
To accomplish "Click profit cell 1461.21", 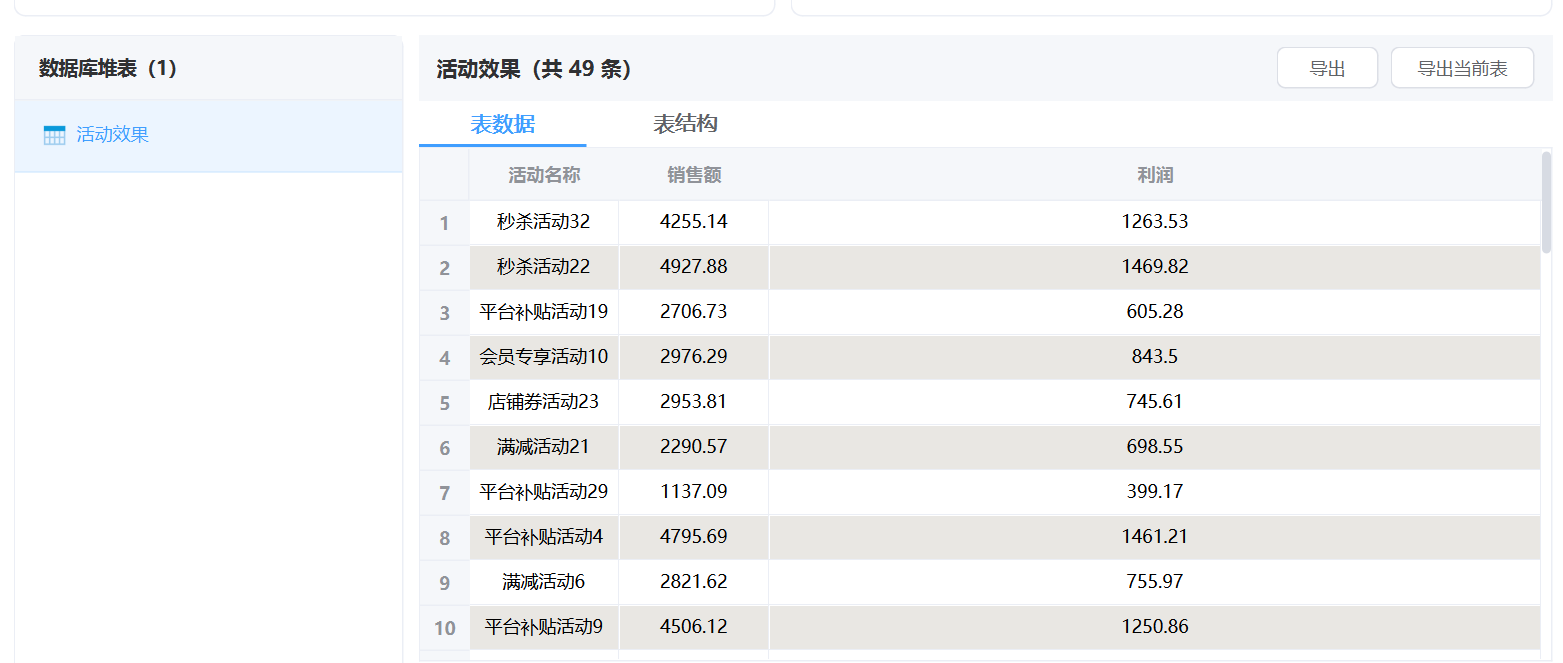I will 1154,537.
